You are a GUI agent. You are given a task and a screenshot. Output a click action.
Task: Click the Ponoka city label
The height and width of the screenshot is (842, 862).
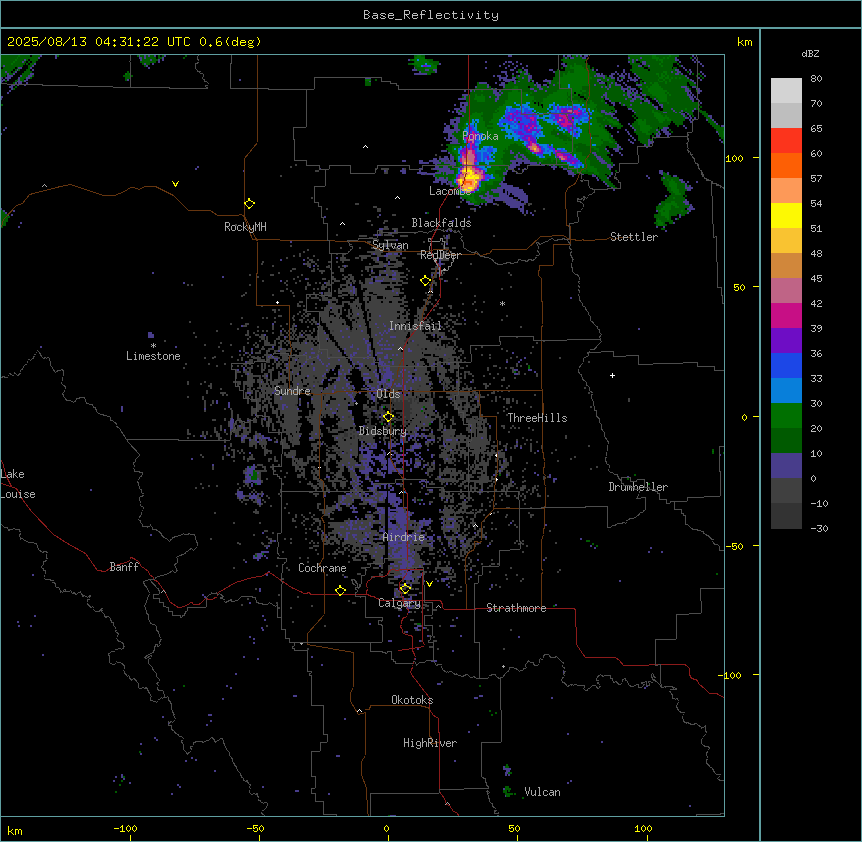click(x=480, y=136)
